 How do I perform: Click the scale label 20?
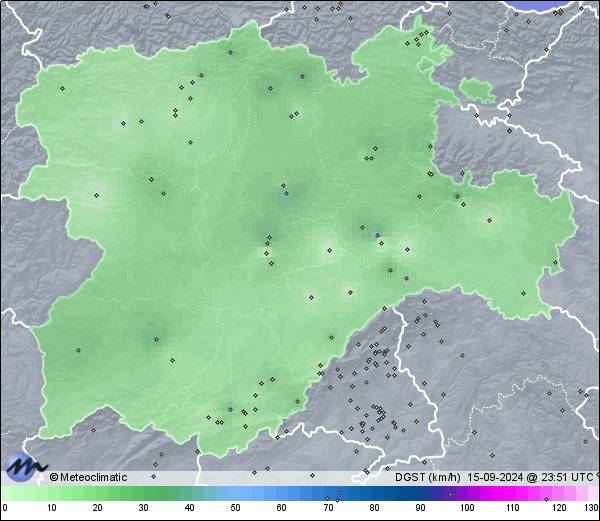[x=98, y=508]
